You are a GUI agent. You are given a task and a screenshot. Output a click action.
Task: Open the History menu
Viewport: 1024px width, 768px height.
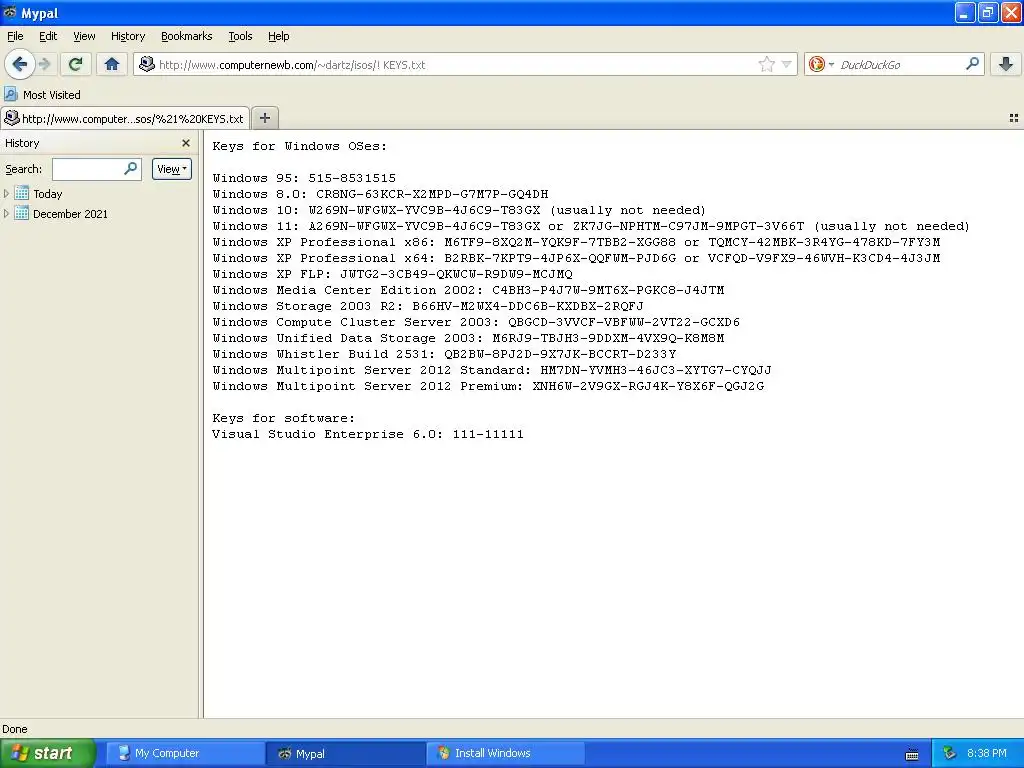(128, 36)
